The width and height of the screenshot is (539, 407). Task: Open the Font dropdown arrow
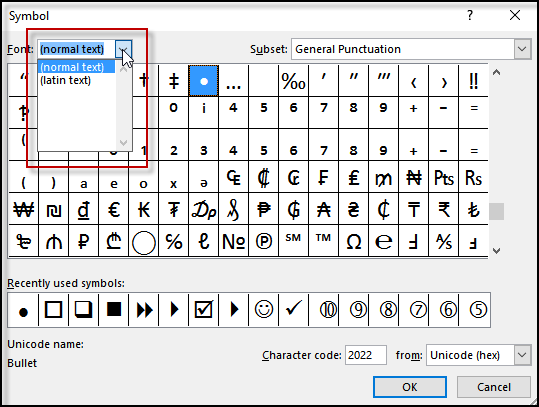tap(123, 49)
